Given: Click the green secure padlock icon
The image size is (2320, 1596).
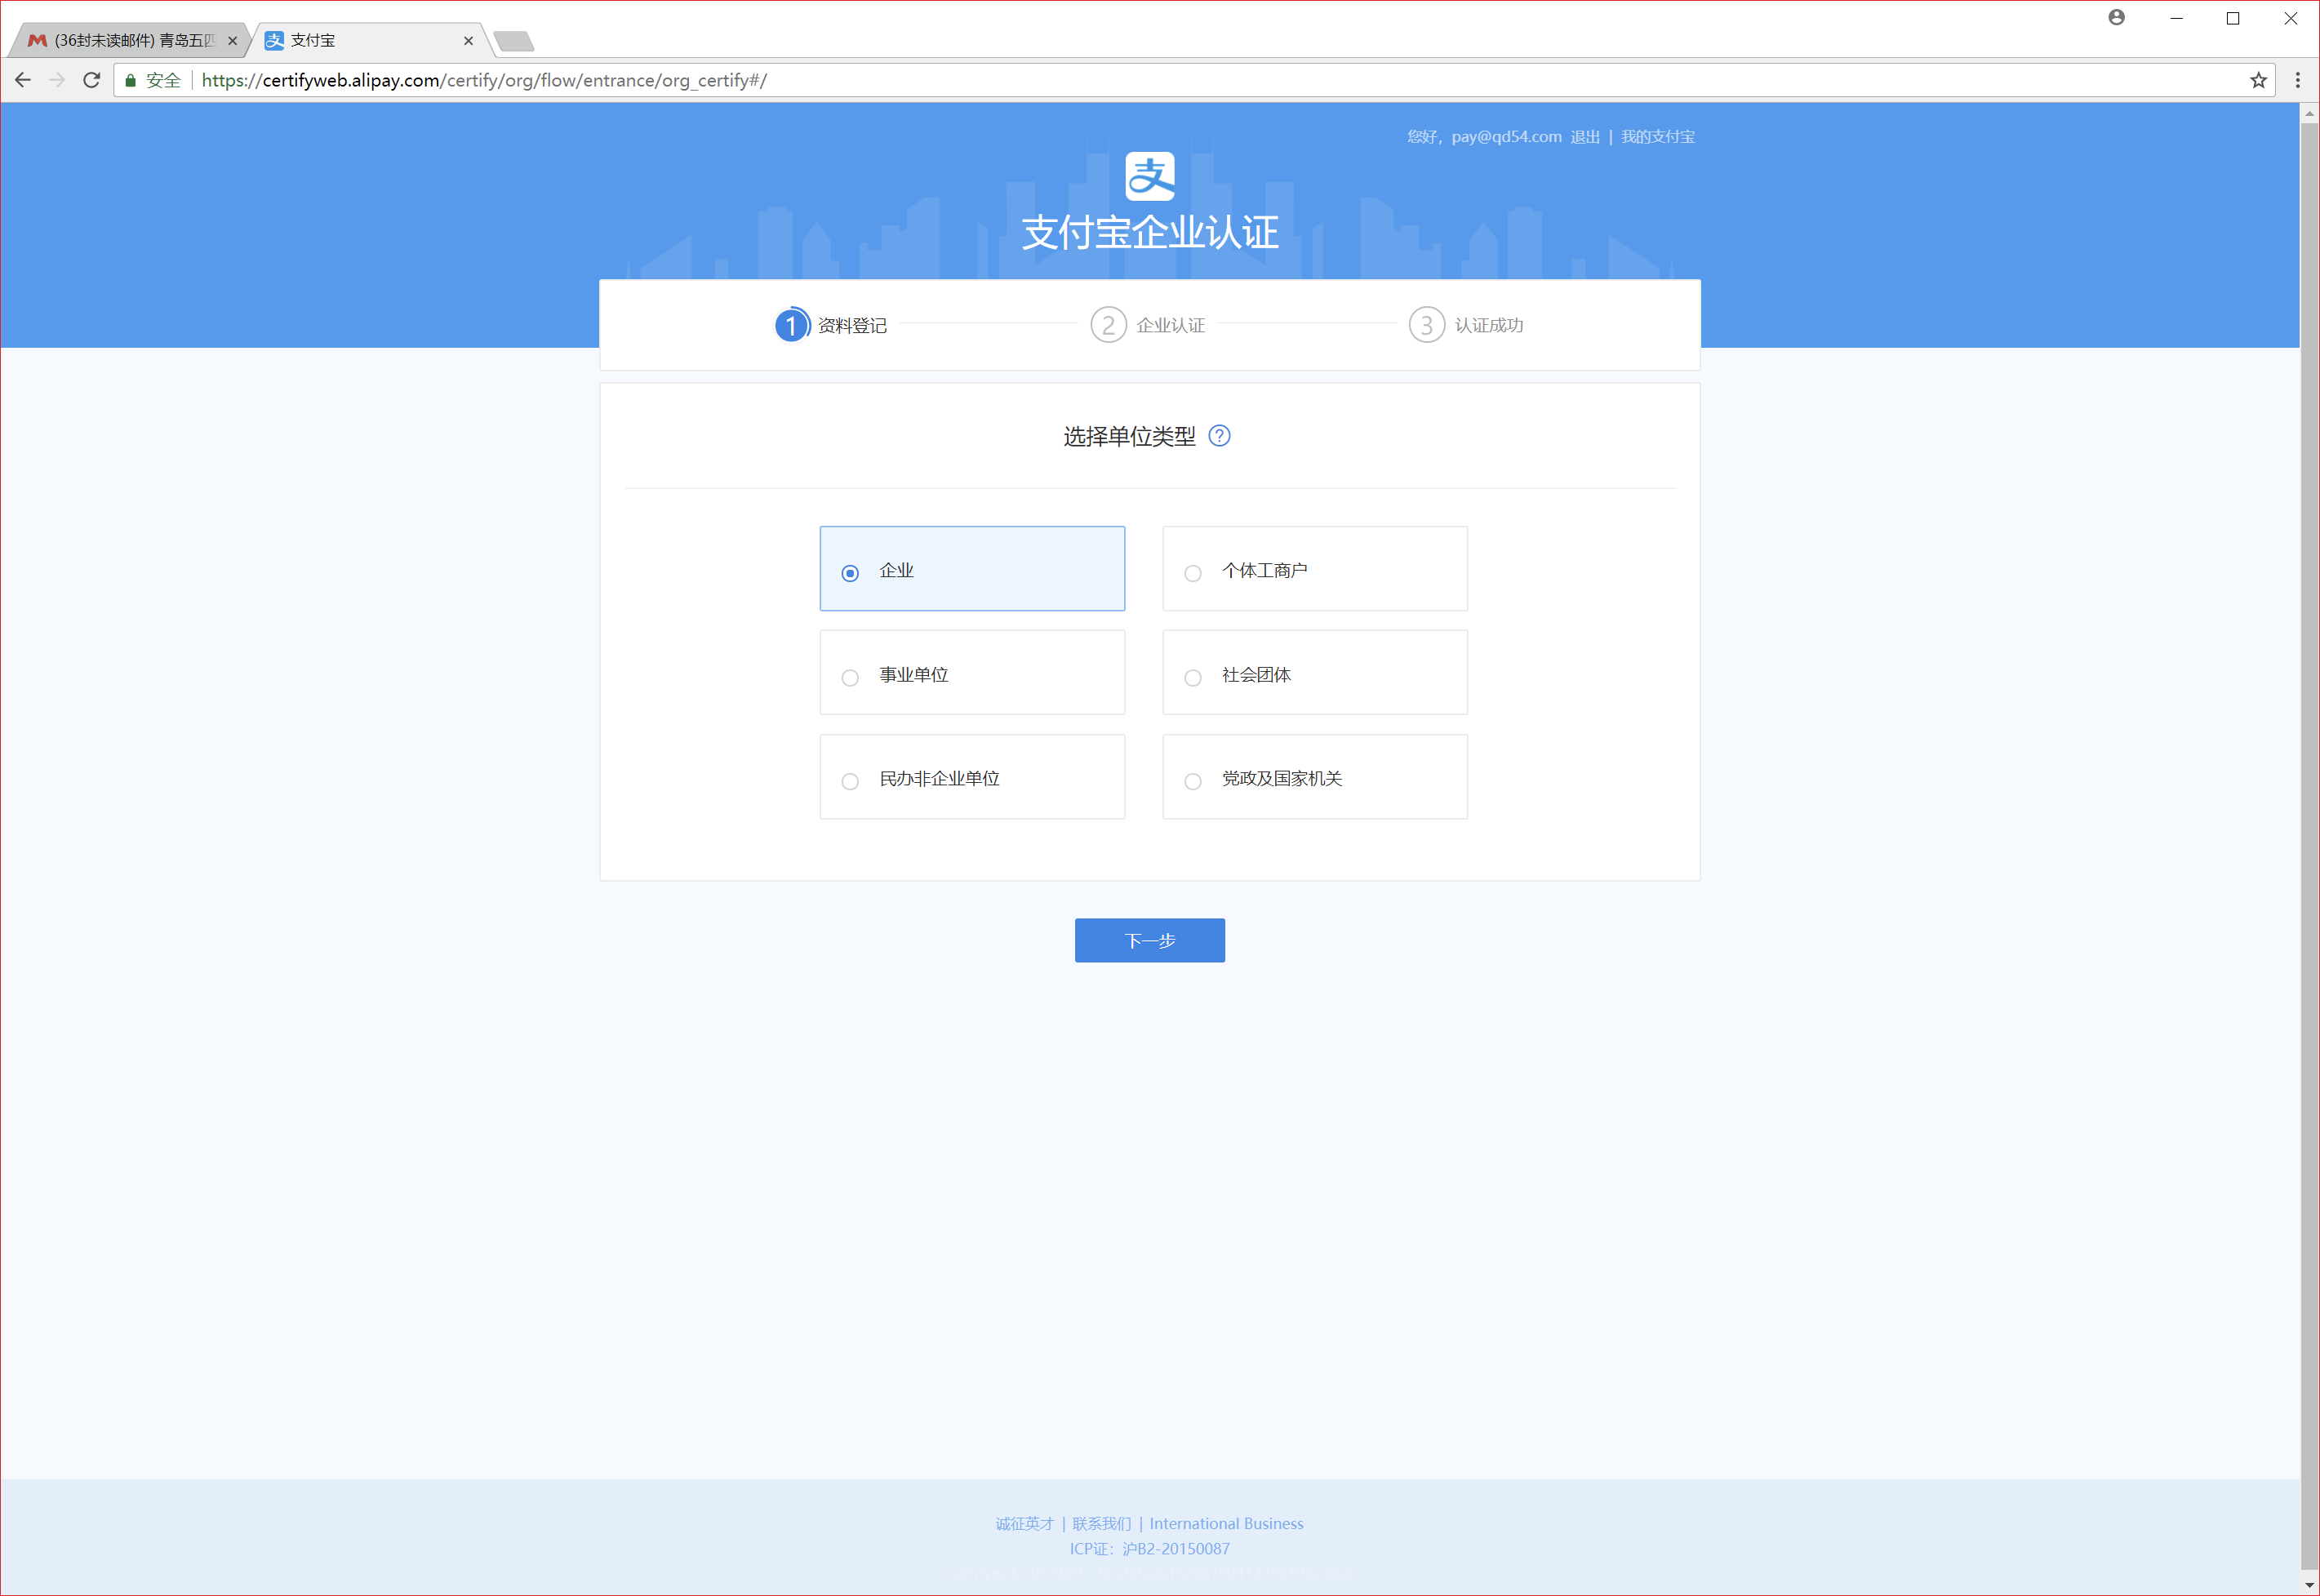Looking at the screenshot, I should coord(130,80).
